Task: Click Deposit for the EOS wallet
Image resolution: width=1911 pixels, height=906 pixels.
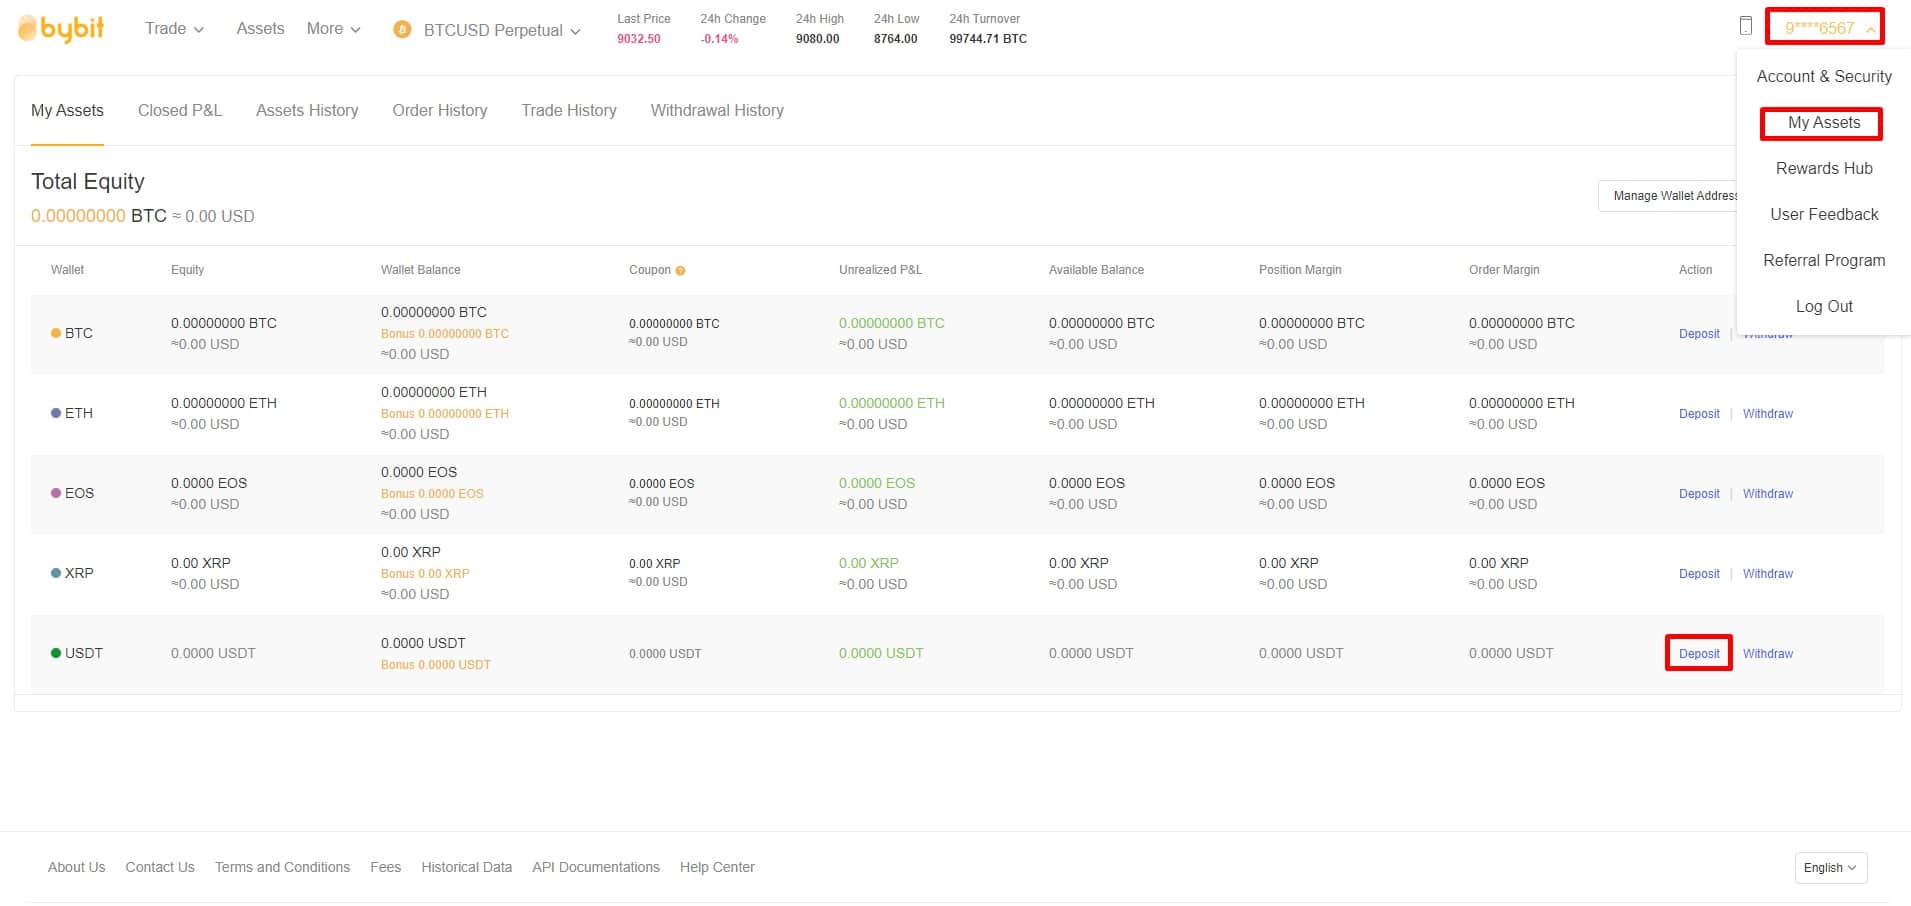Action: pyautogui.click(x=1699, y=494)
